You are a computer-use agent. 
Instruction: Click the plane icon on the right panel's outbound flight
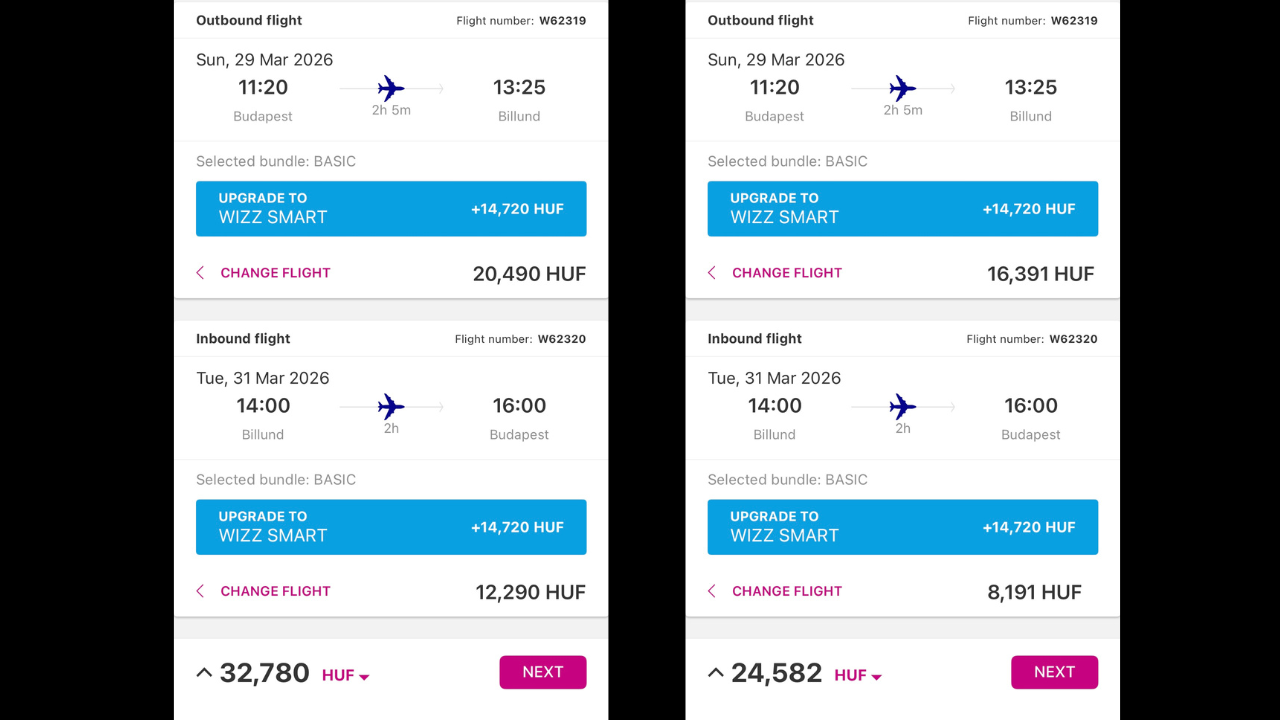(903, 88)
